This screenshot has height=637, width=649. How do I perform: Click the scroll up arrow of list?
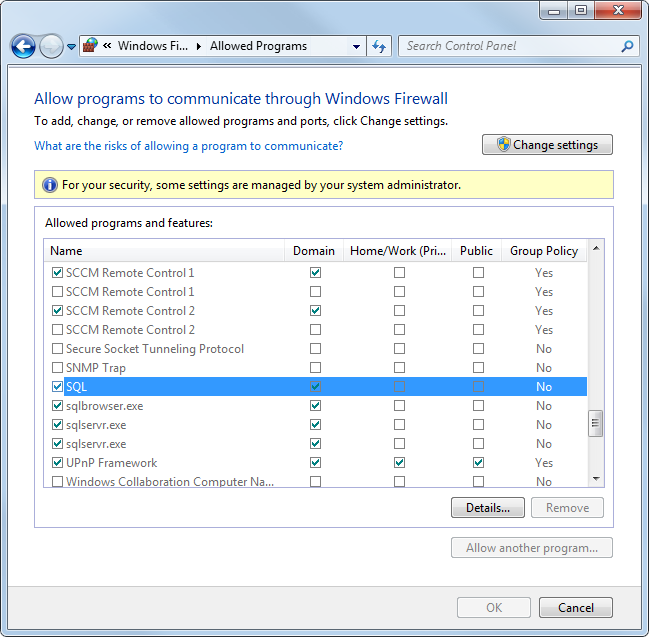[x=596, y=248]
